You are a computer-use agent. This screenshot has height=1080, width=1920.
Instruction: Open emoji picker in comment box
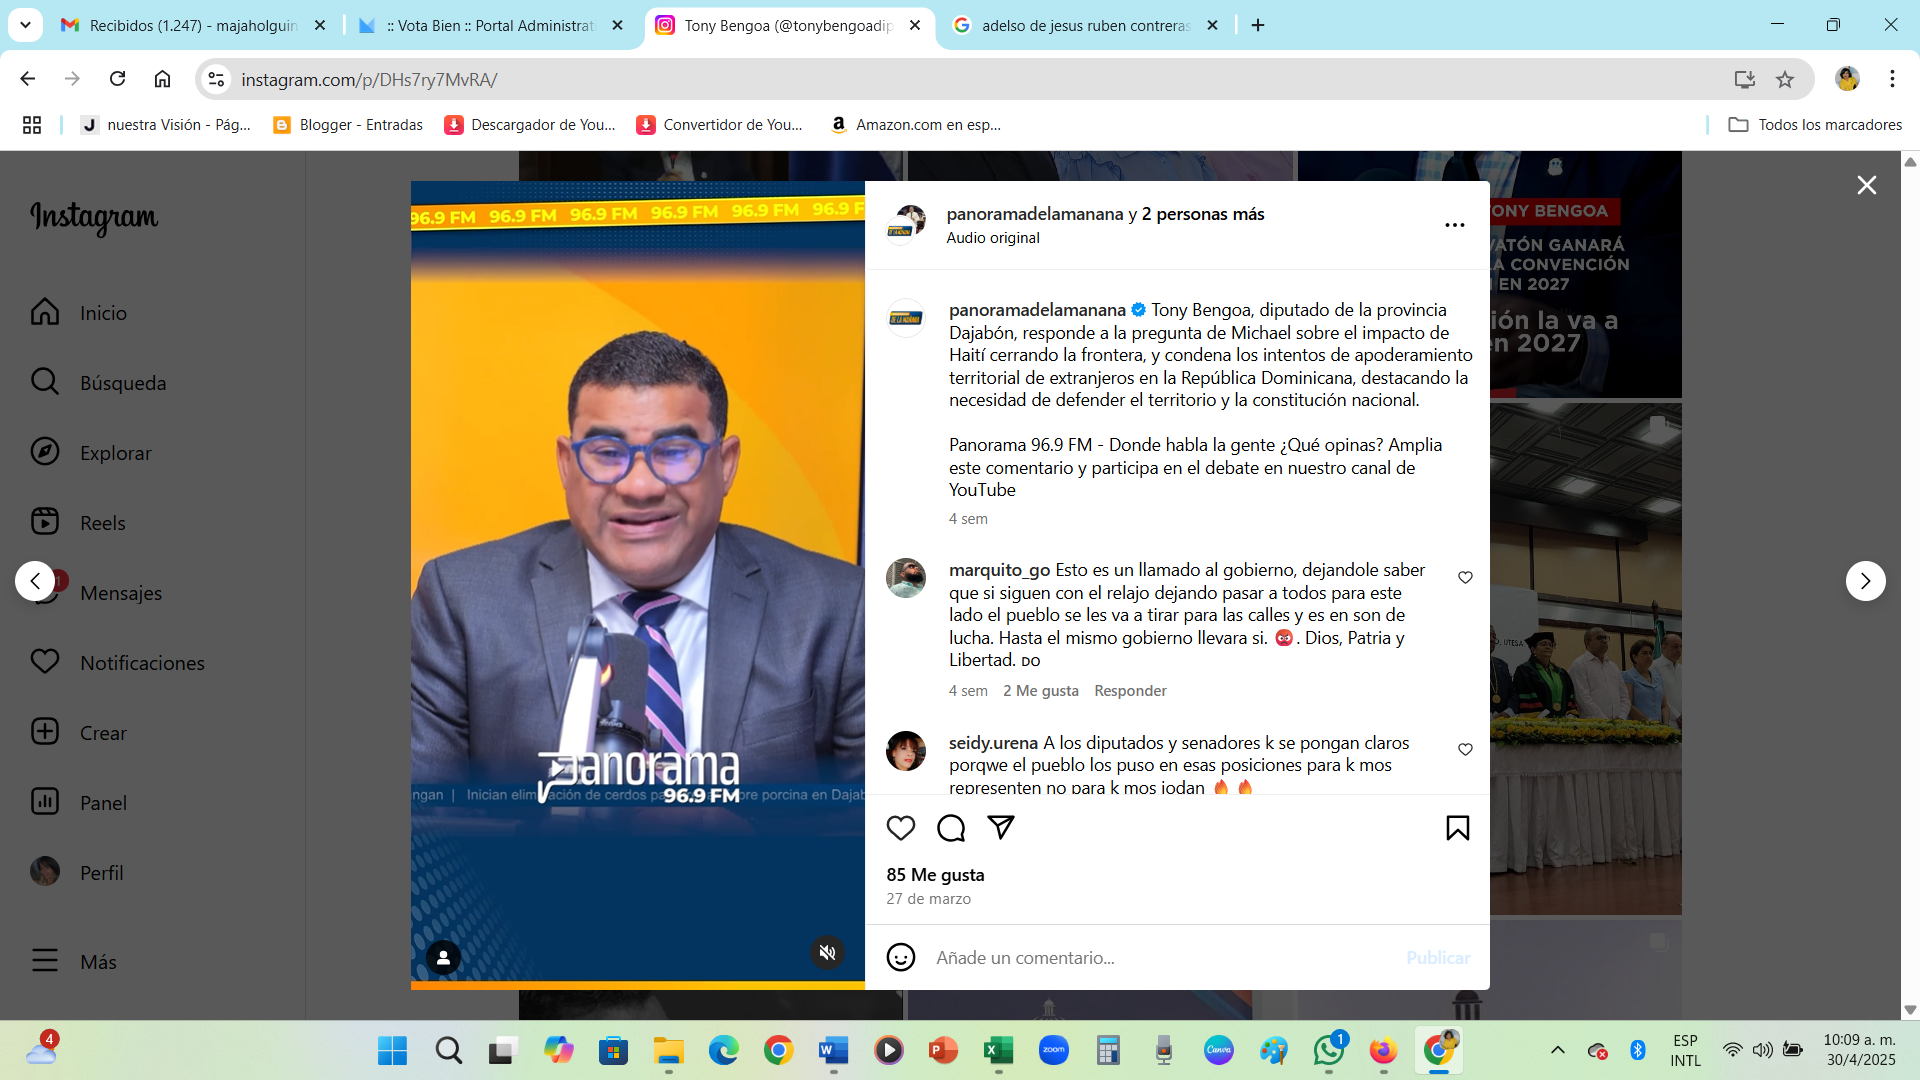(x=901, y=957)
